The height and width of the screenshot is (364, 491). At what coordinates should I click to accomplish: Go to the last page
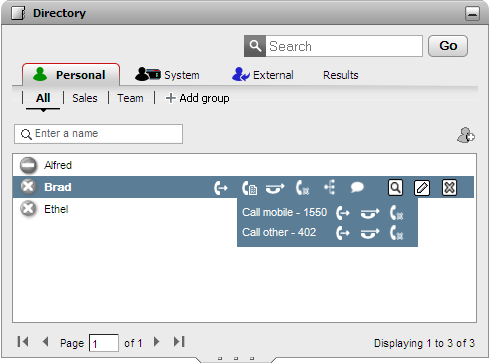click(x=179, y=342)
